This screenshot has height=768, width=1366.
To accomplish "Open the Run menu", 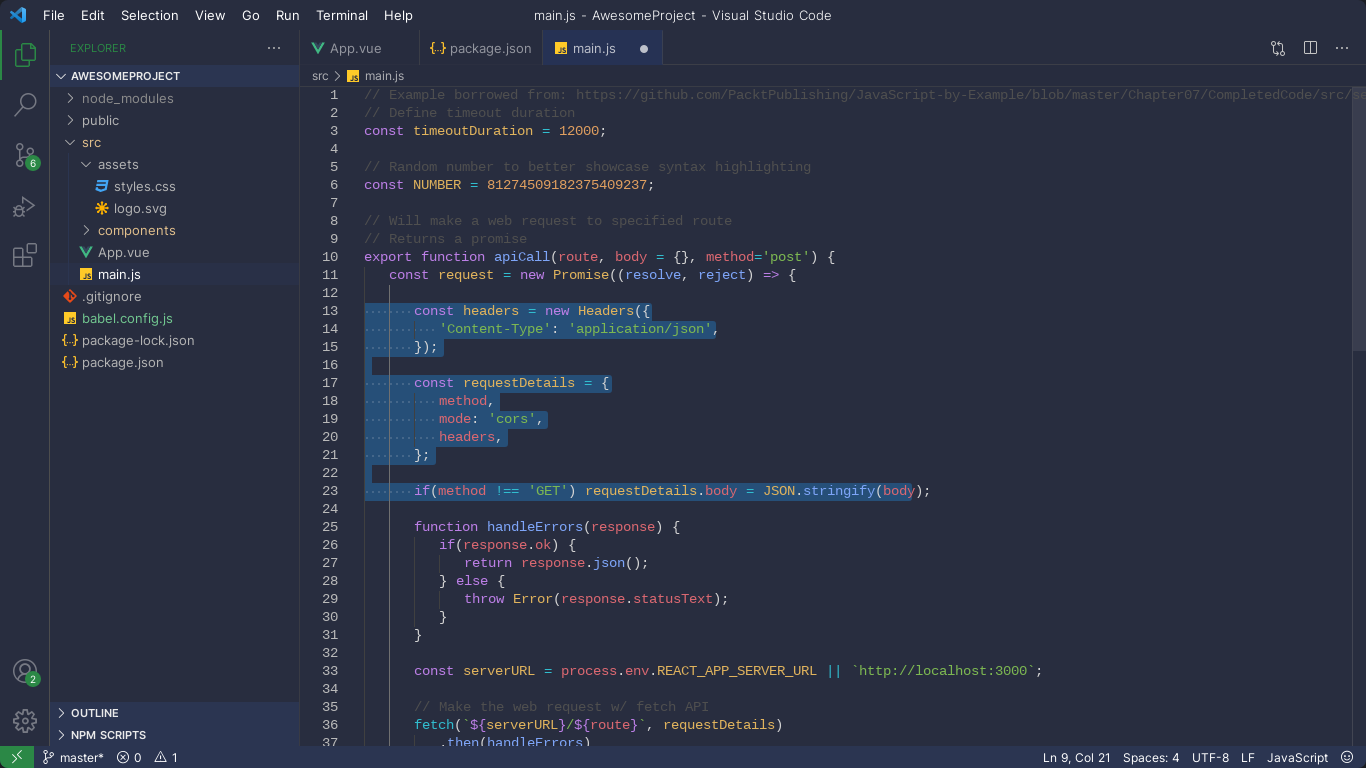I will click(288, 15).
